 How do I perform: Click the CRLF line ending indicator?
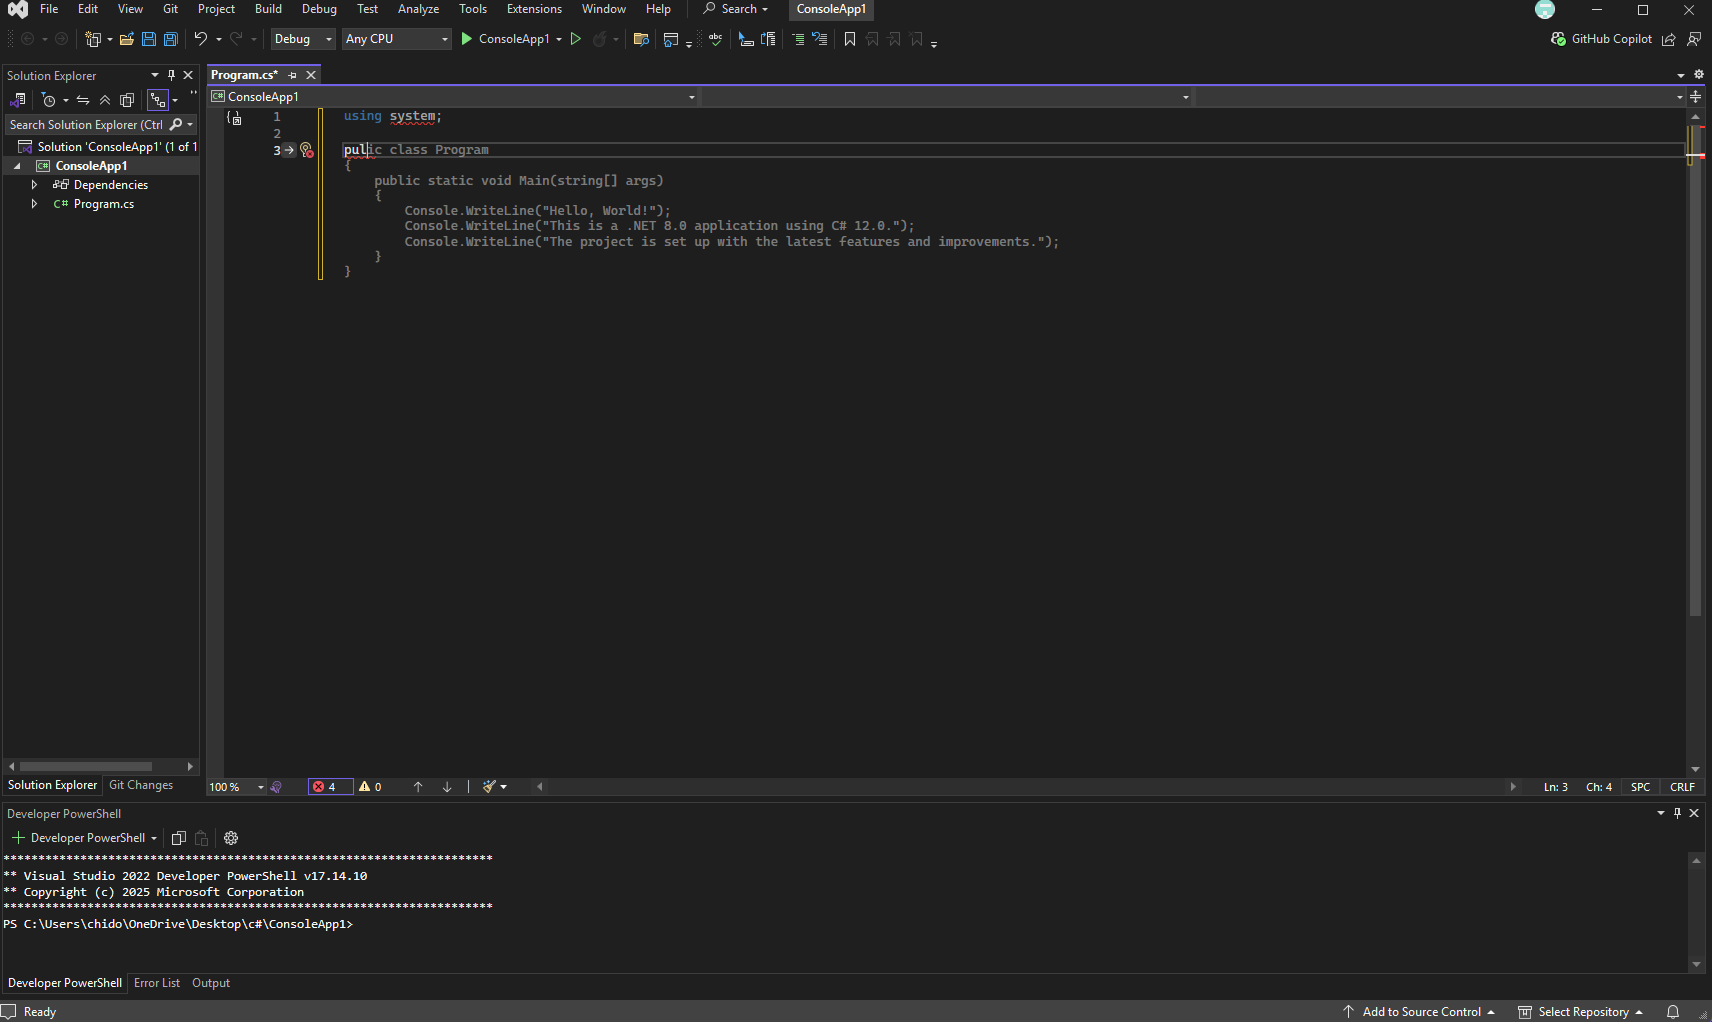point(1683,787)
